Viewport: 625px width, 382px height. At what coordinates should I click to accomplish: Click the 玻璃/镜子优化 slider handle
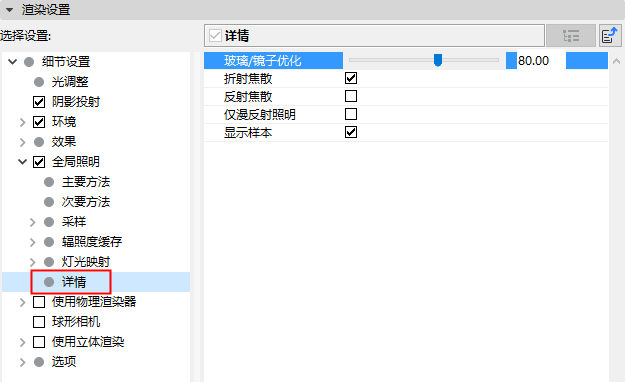pyautogui.click(x=438, y=60)
